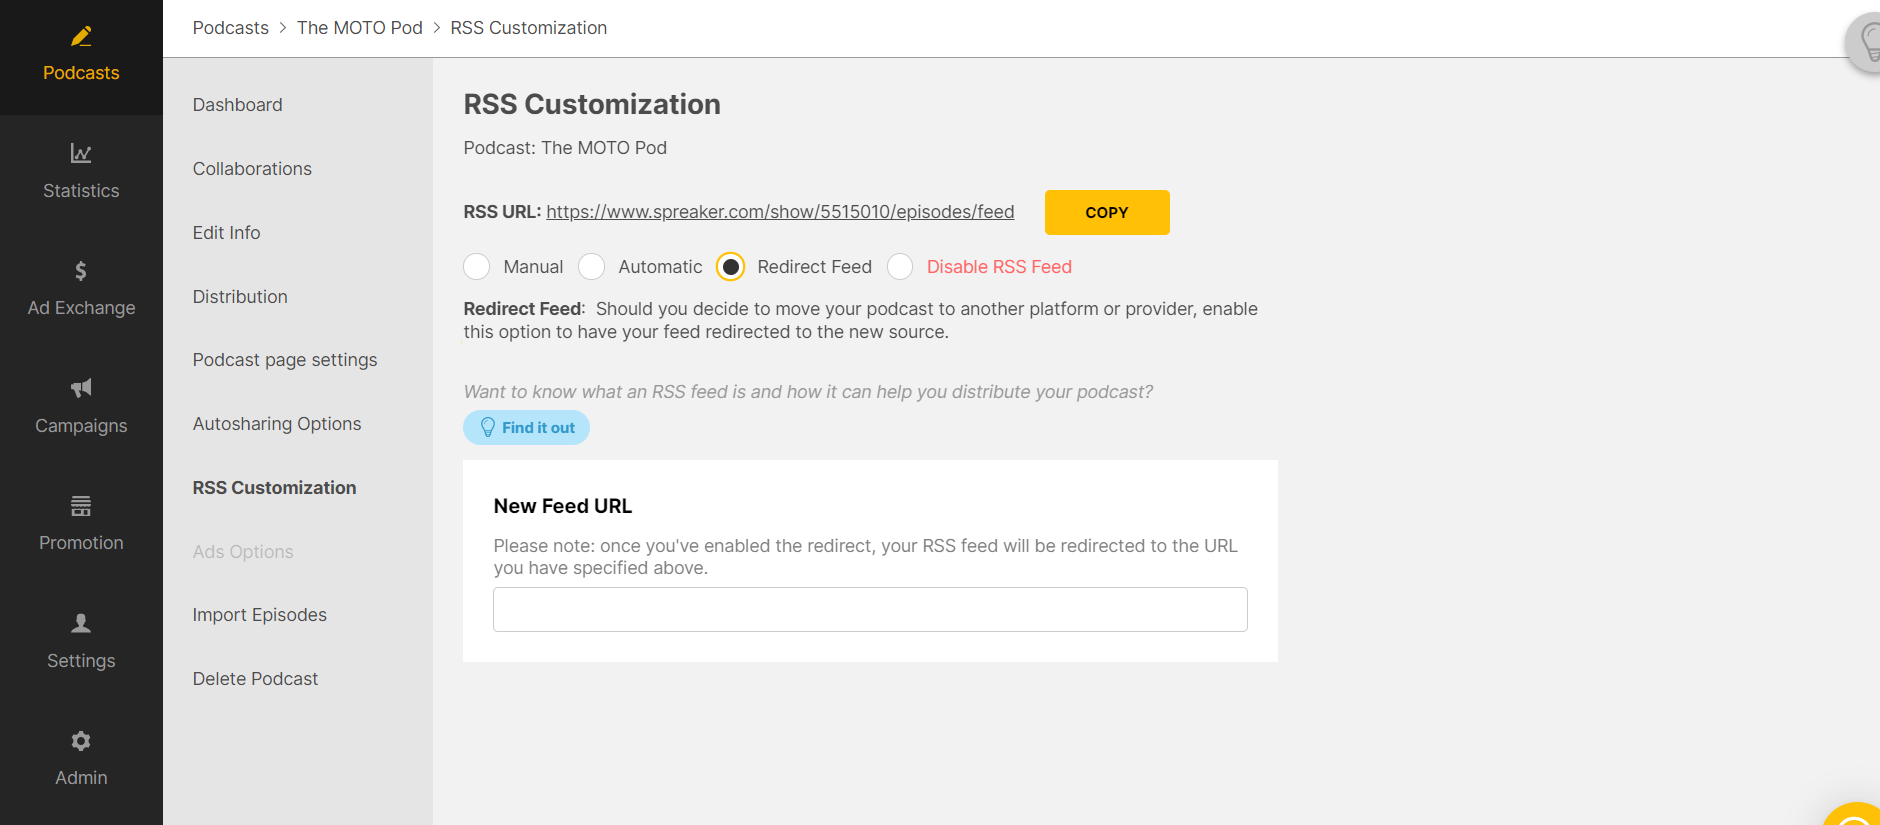1880x825 pixels.
Task: Go to Import Episodes section
Action: tap(260, 615)
